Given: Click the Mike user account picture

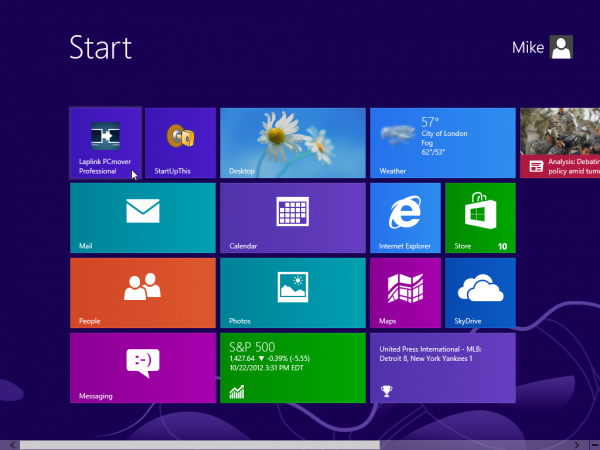Looking at the screenshot, I should (561, 47).
